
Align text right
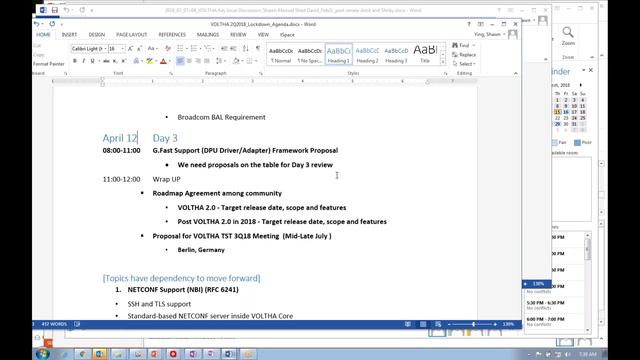click(198, 61)
